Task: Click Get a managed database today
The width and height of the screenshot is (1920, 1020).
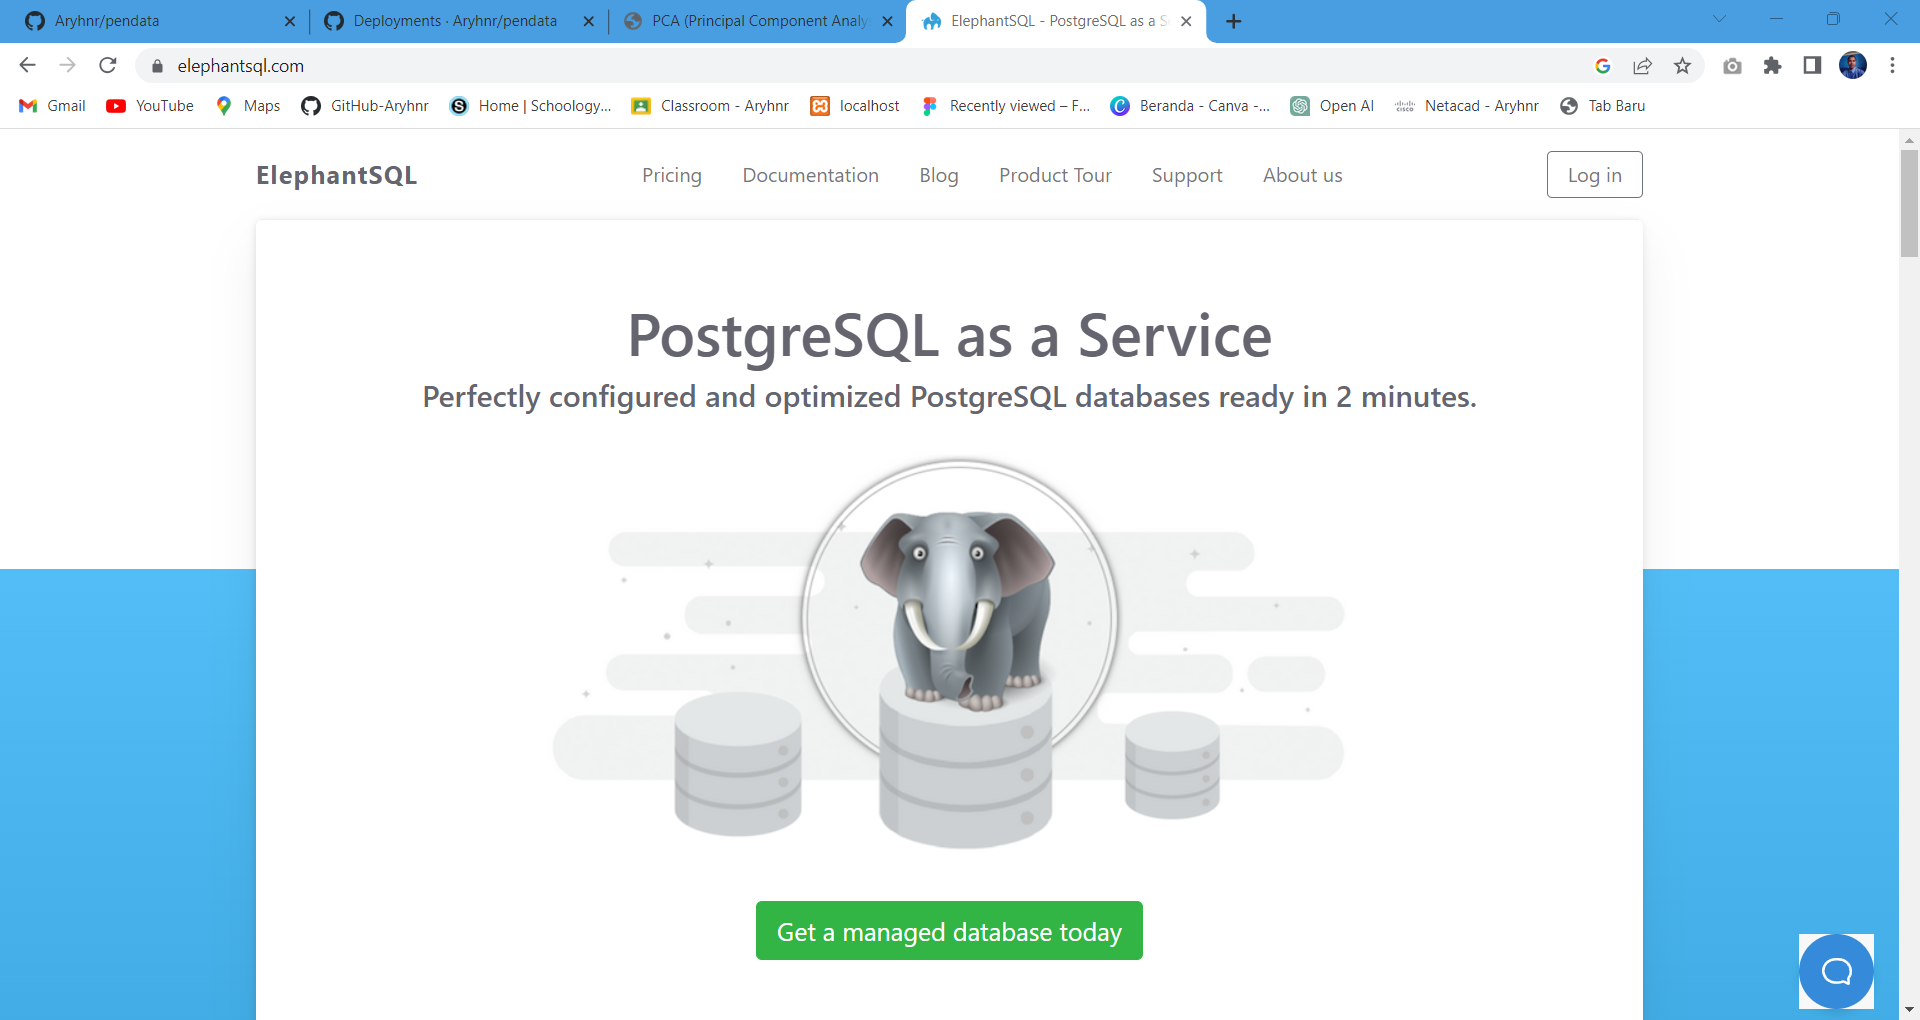Action: pyautogui.click(x=949, y=931)
